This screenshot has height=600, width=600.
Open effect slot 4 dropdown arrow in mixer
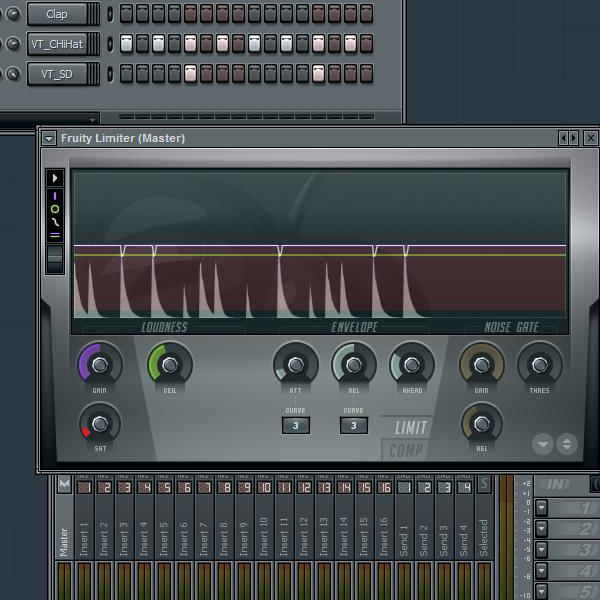coord(541,571)
